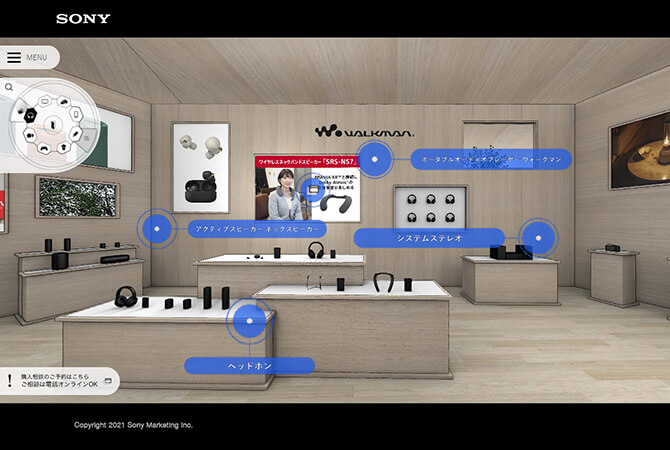
Task: Click the center icon of radial navigation wheel
Action: [52, 125]
